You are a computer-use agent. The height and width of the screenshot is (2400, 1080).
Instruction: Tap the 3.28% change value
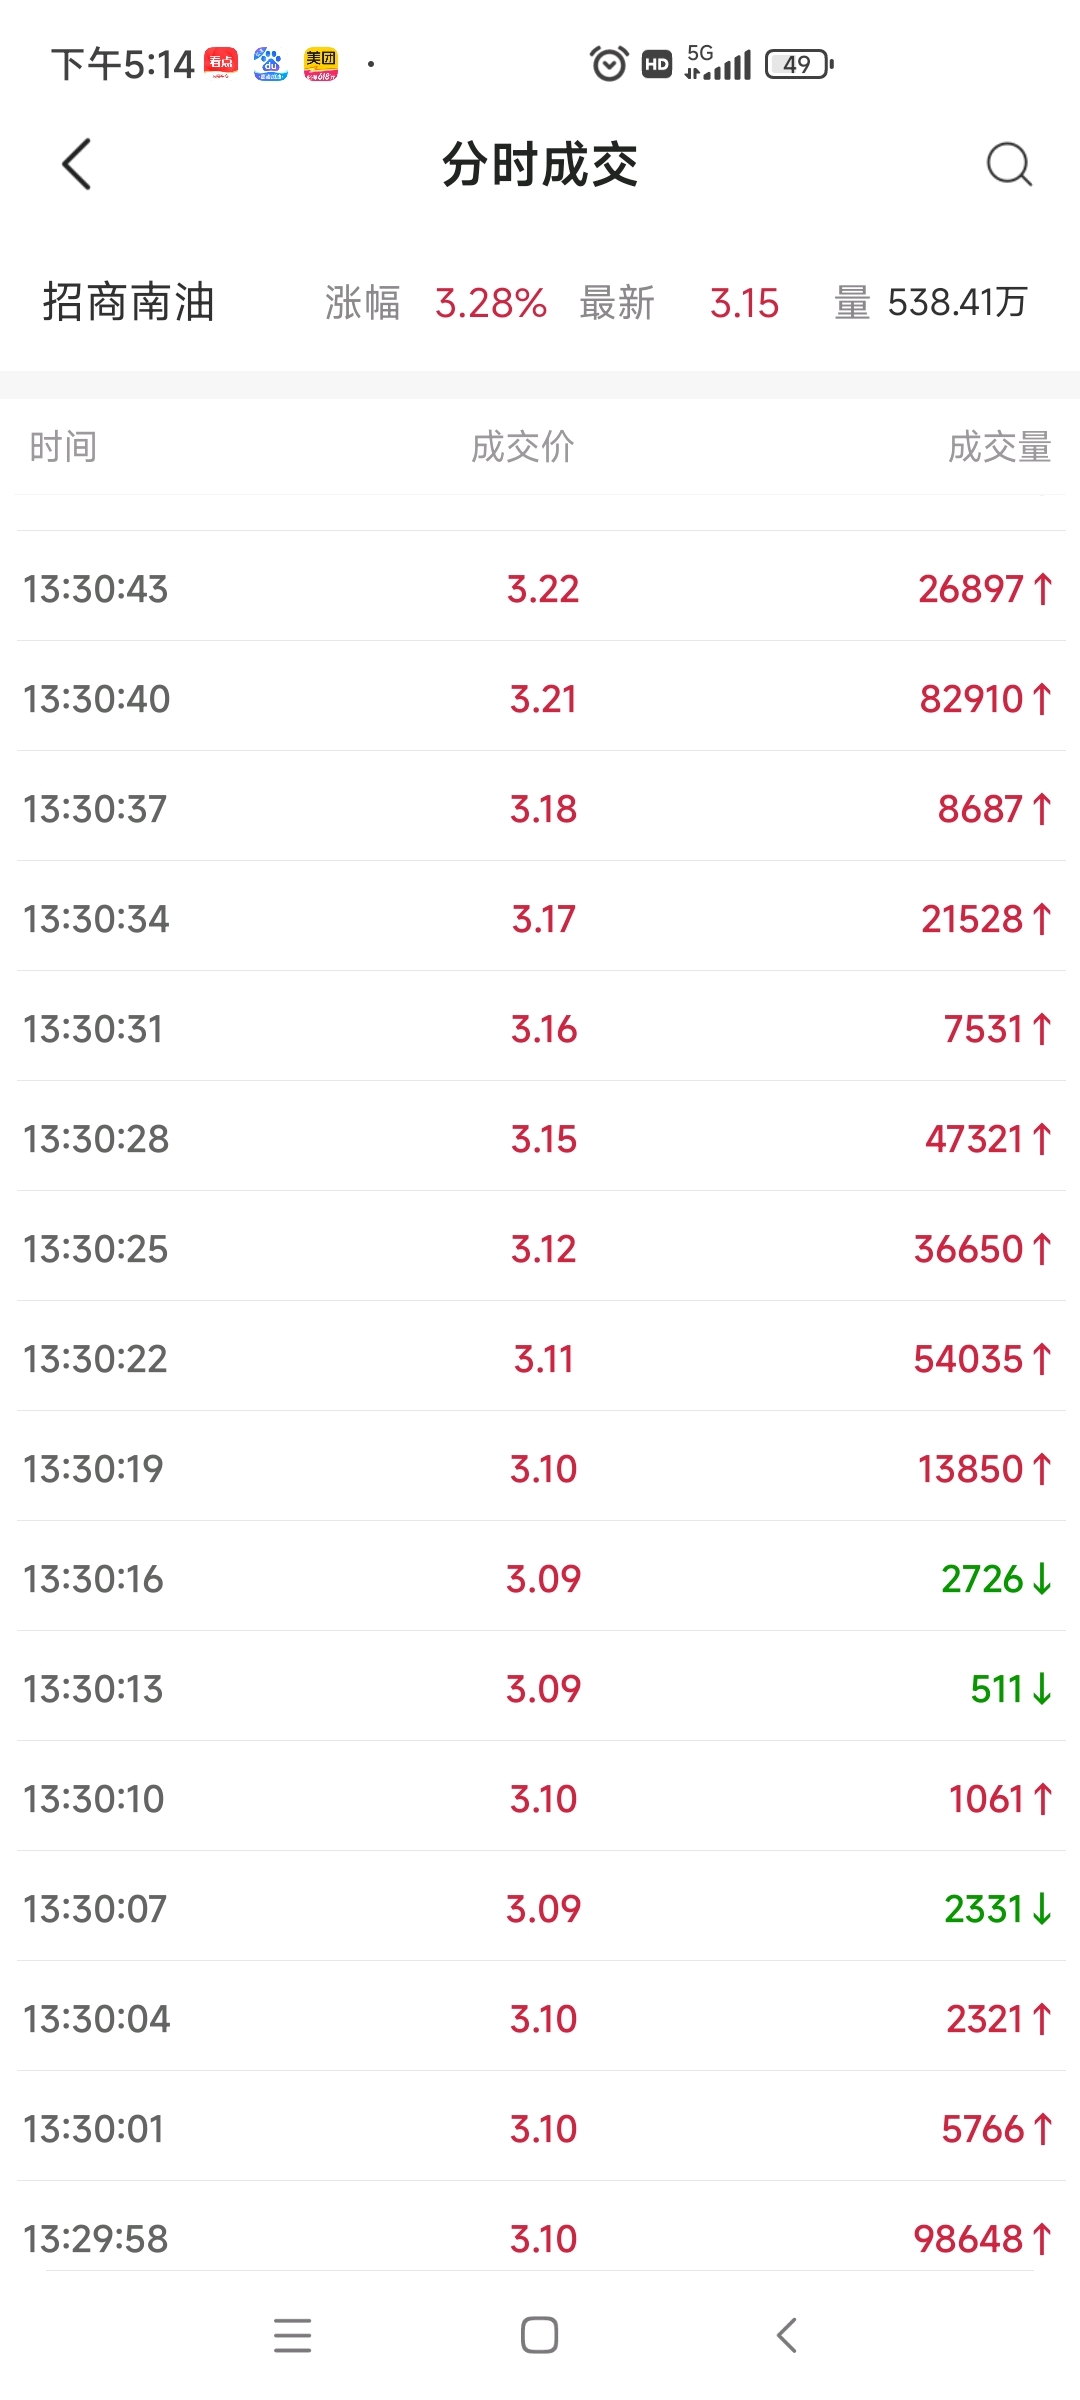click(491, 303)
